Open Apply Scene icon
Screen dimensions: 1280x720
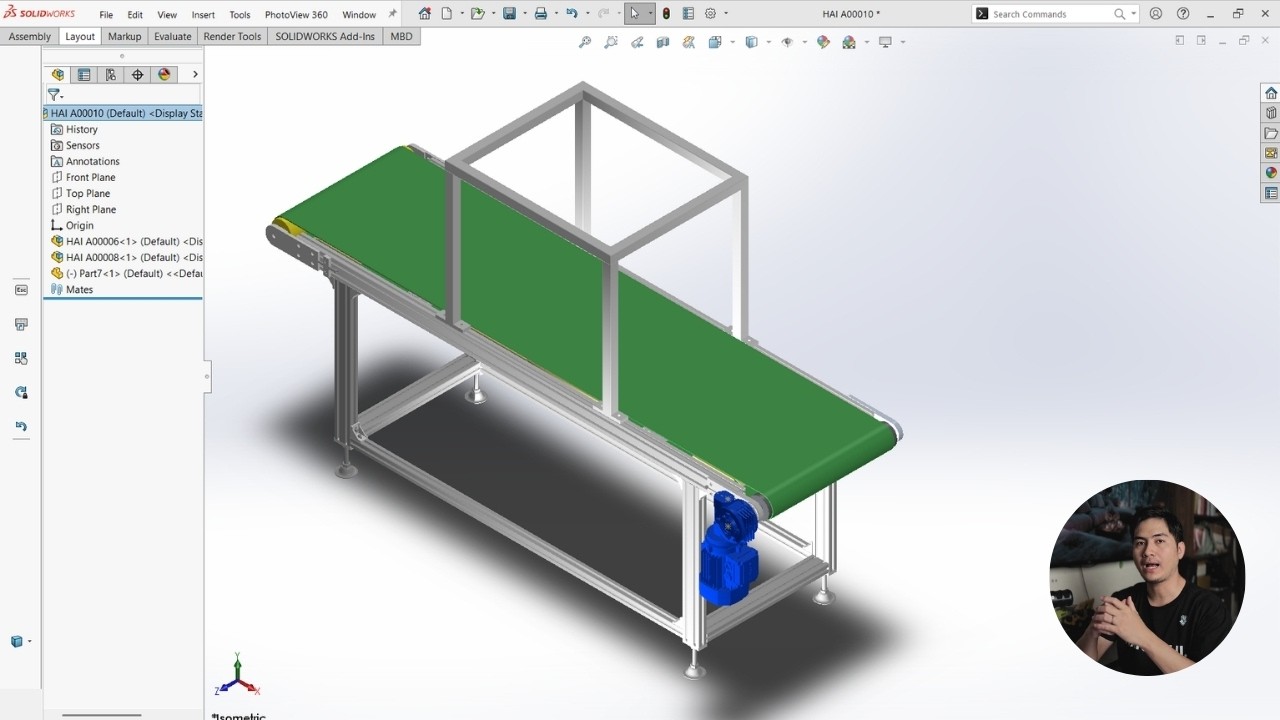pos(849,42)
